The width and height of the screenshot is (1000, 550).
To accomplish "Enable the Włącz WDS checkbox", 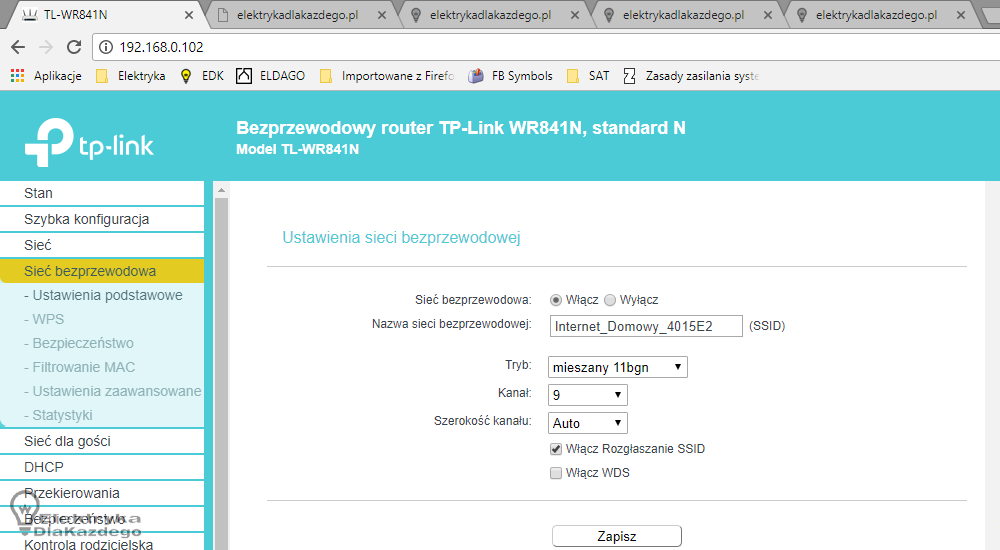I will [556, 473].
